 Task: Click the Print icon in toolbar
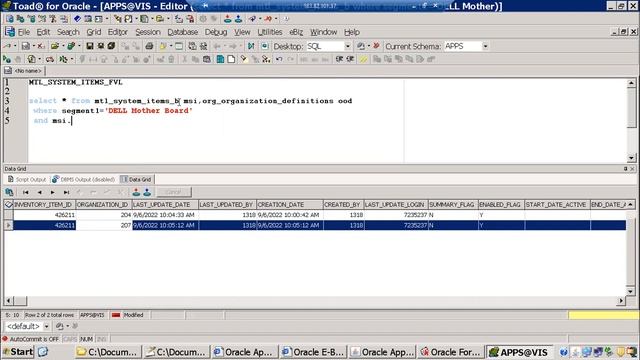[149, 46]
